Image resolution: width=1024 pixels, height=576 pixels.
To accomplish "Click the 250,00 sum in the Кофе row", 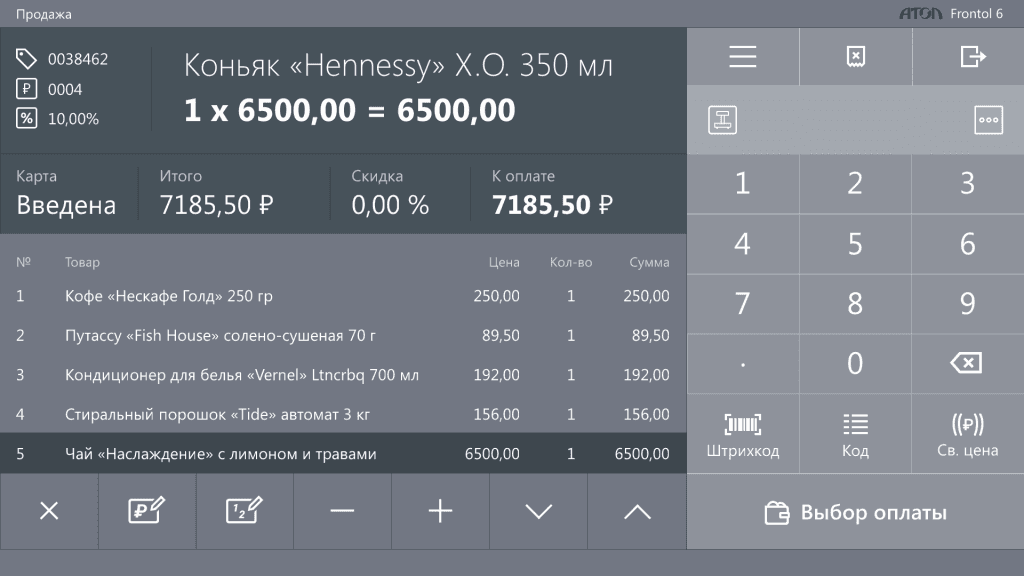I will (x=647, y=296).
